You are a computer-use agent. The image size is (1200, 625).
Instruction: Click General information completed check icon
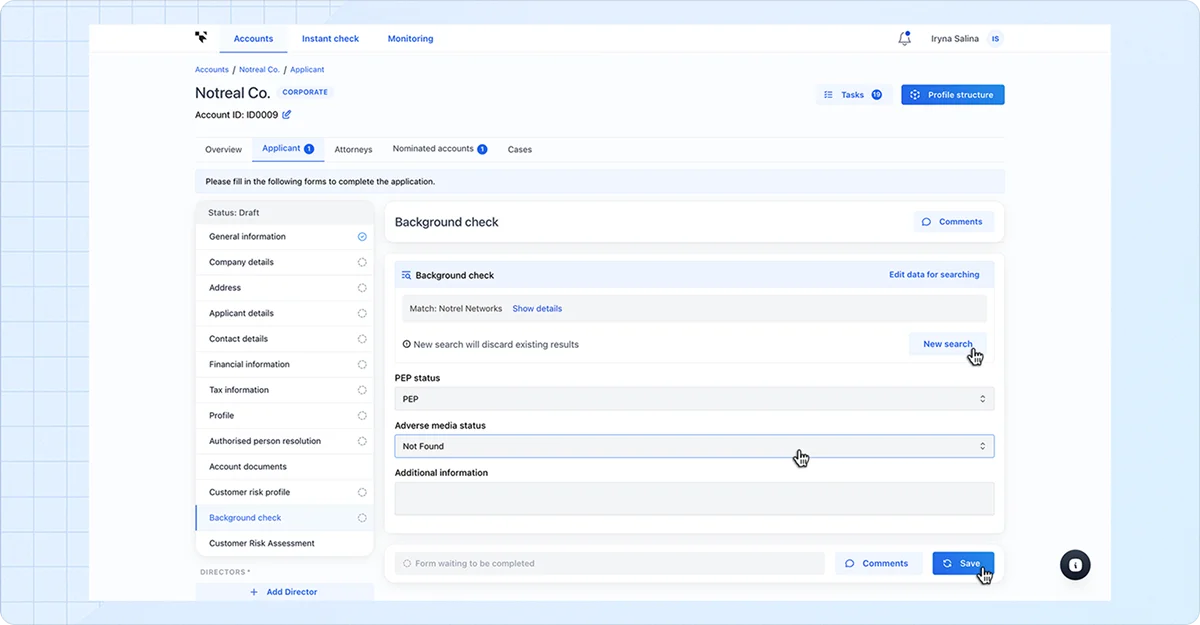362,237
